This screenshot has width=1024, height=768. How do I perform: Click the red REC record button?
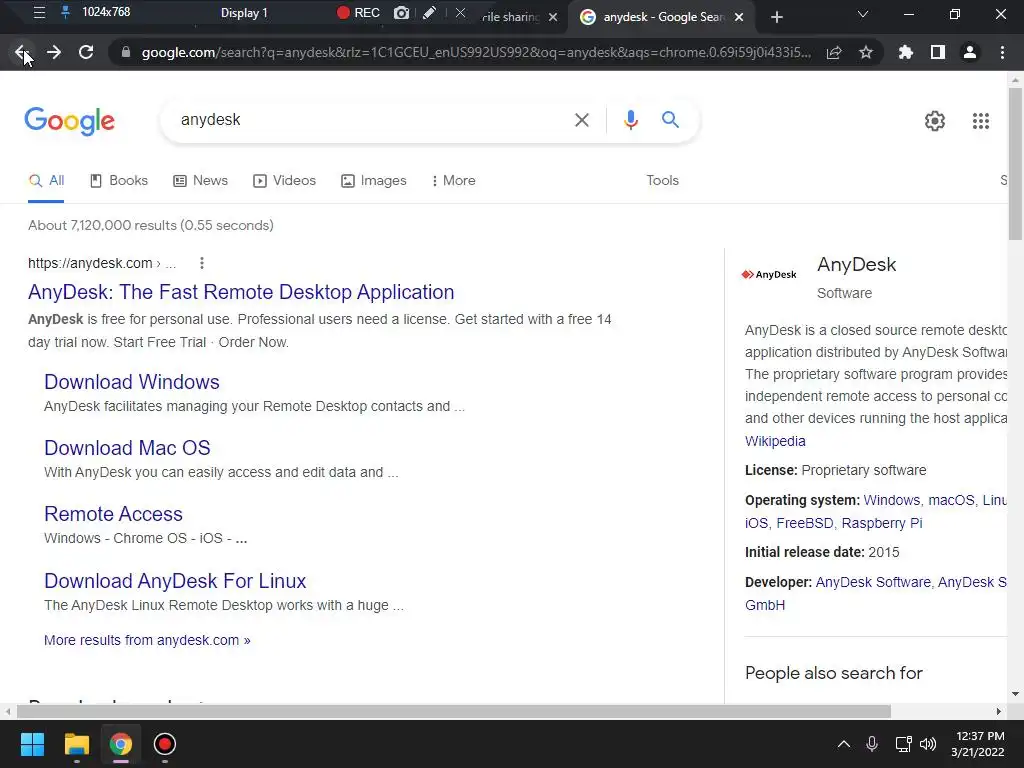click(x=358, y=13)
